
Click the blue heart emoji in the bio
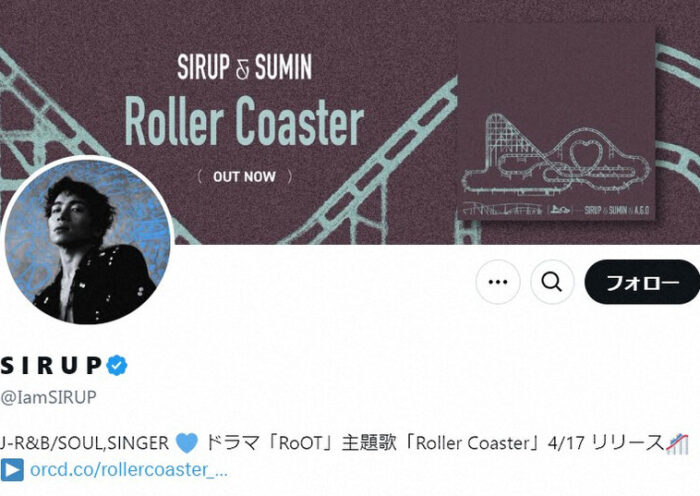coord(187,443)
